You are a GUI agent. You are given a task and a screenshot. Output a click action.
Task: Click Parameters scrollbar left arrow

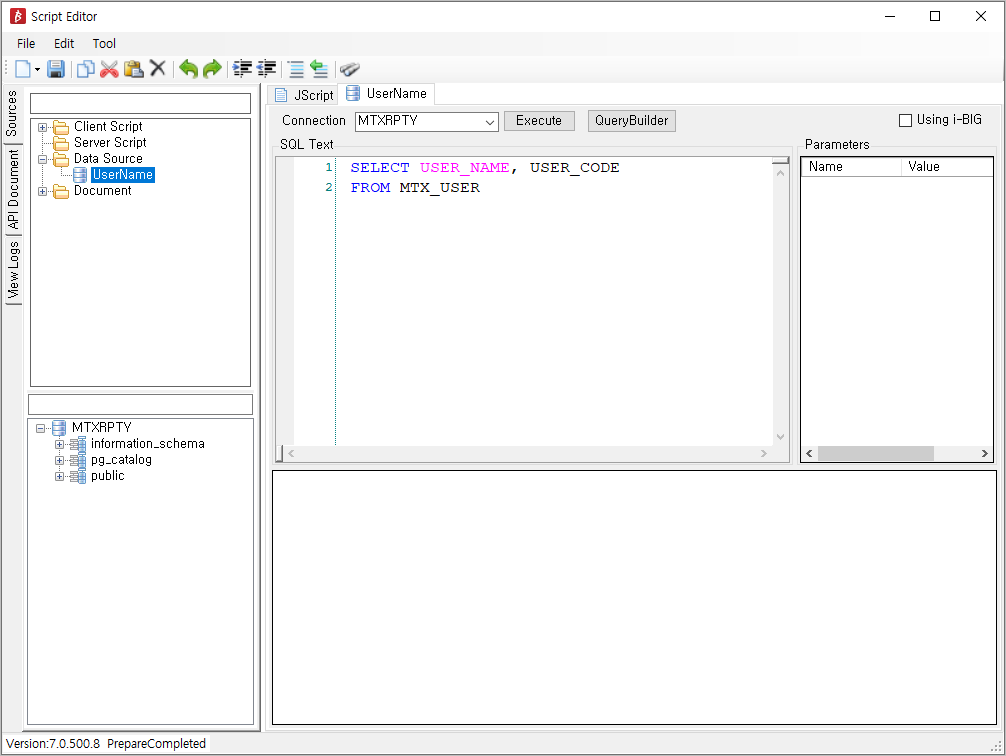pos(809,454)
